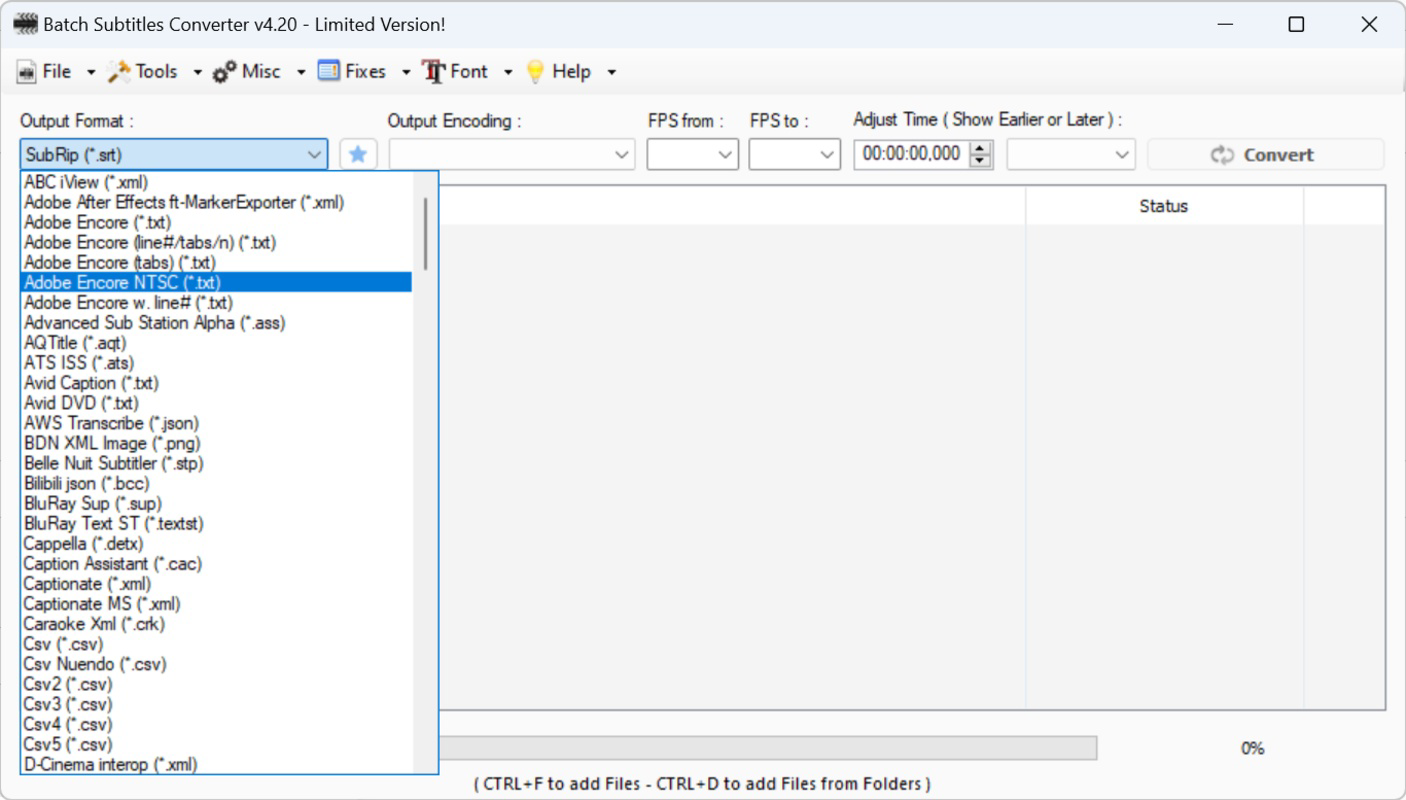Select Adobe Encore NTSC (*.txt)

[x=216, y=282]
